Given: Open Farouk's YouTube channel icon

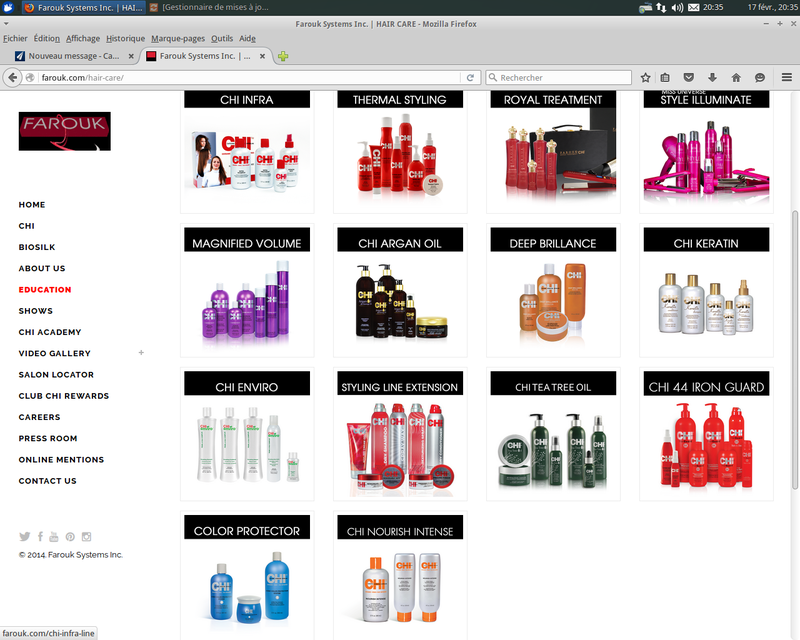Looking at the screenshot, I should (x=54, y=536).
